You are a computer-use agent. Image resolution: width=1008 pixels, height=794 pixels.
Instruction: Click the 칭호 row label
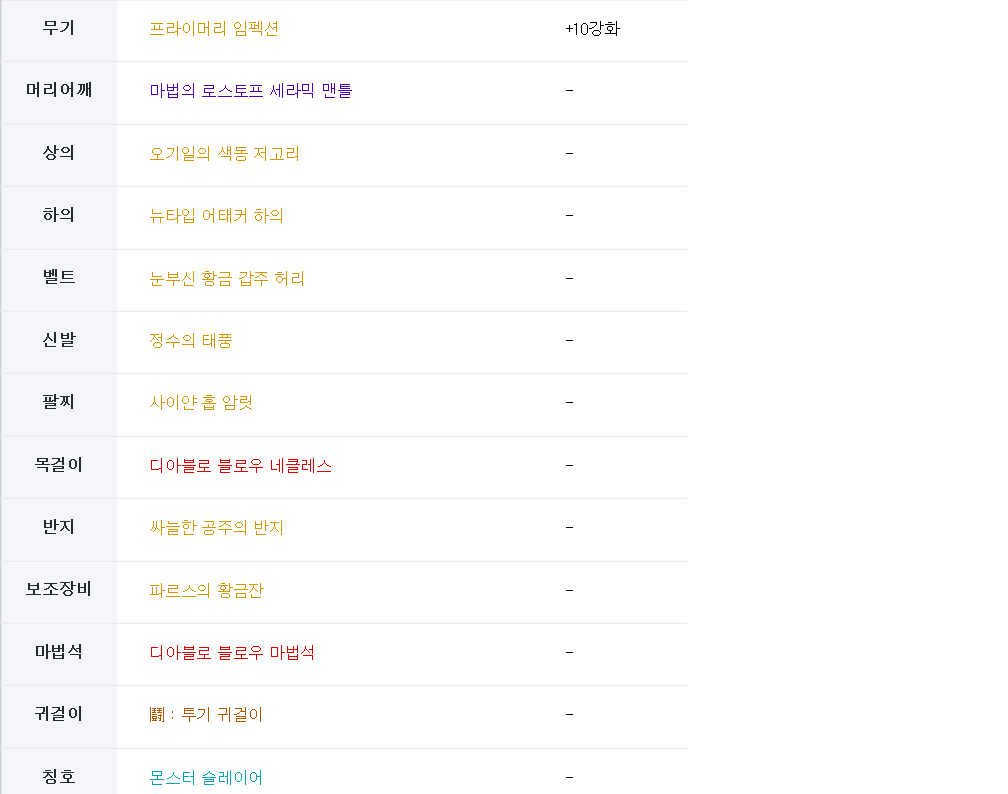[x=59, y=777]
